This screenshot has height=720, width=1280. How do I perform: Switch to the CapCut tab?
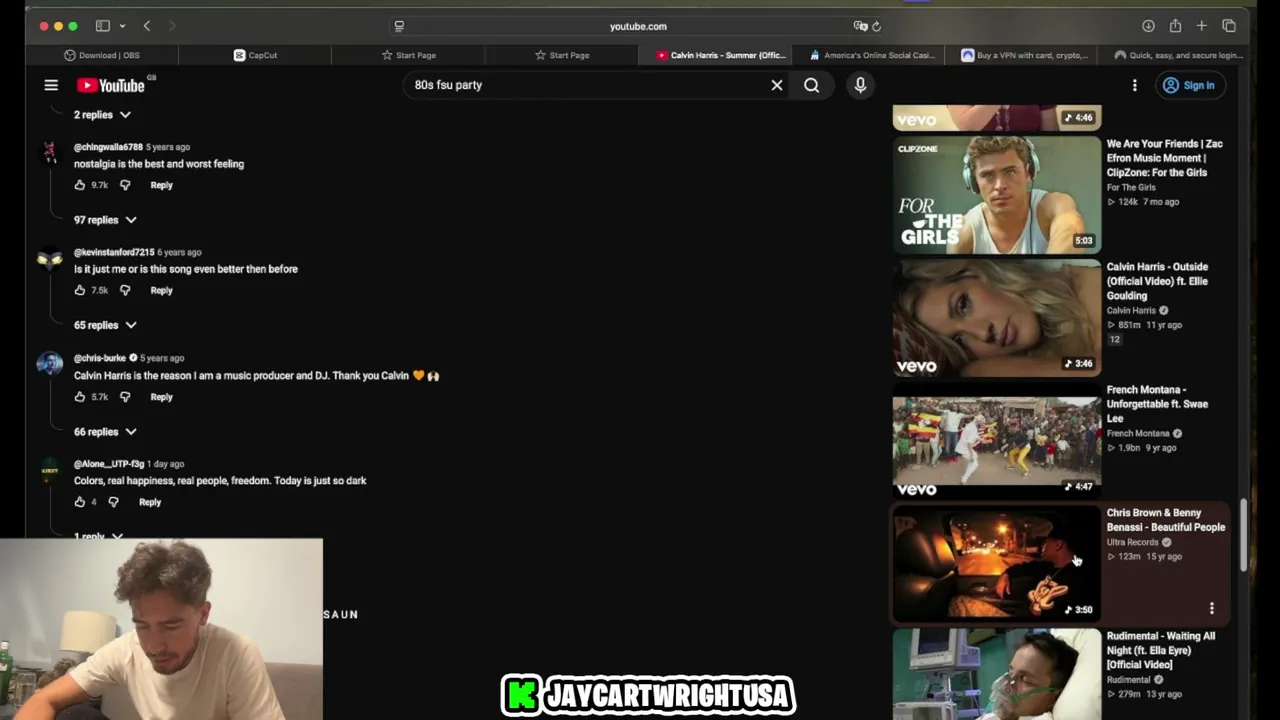click(255, 55)
